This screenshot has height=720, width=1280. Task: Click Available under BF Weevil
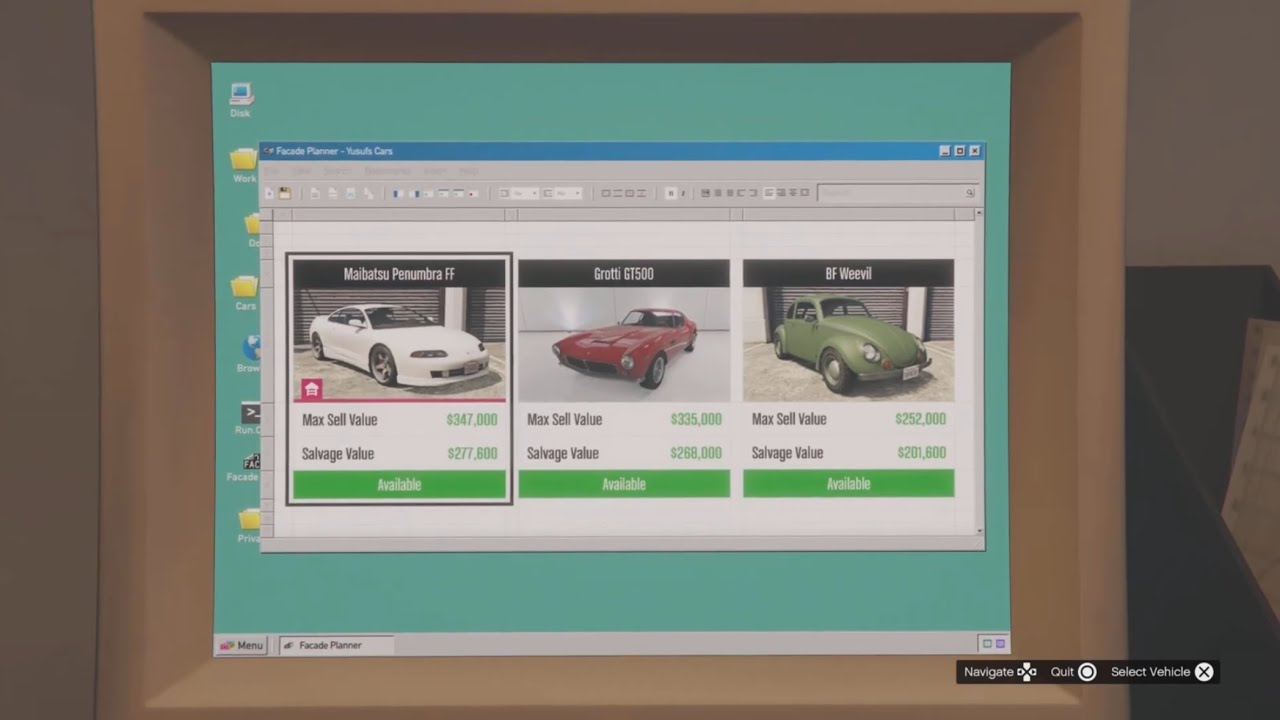click(x=848, y=484)
